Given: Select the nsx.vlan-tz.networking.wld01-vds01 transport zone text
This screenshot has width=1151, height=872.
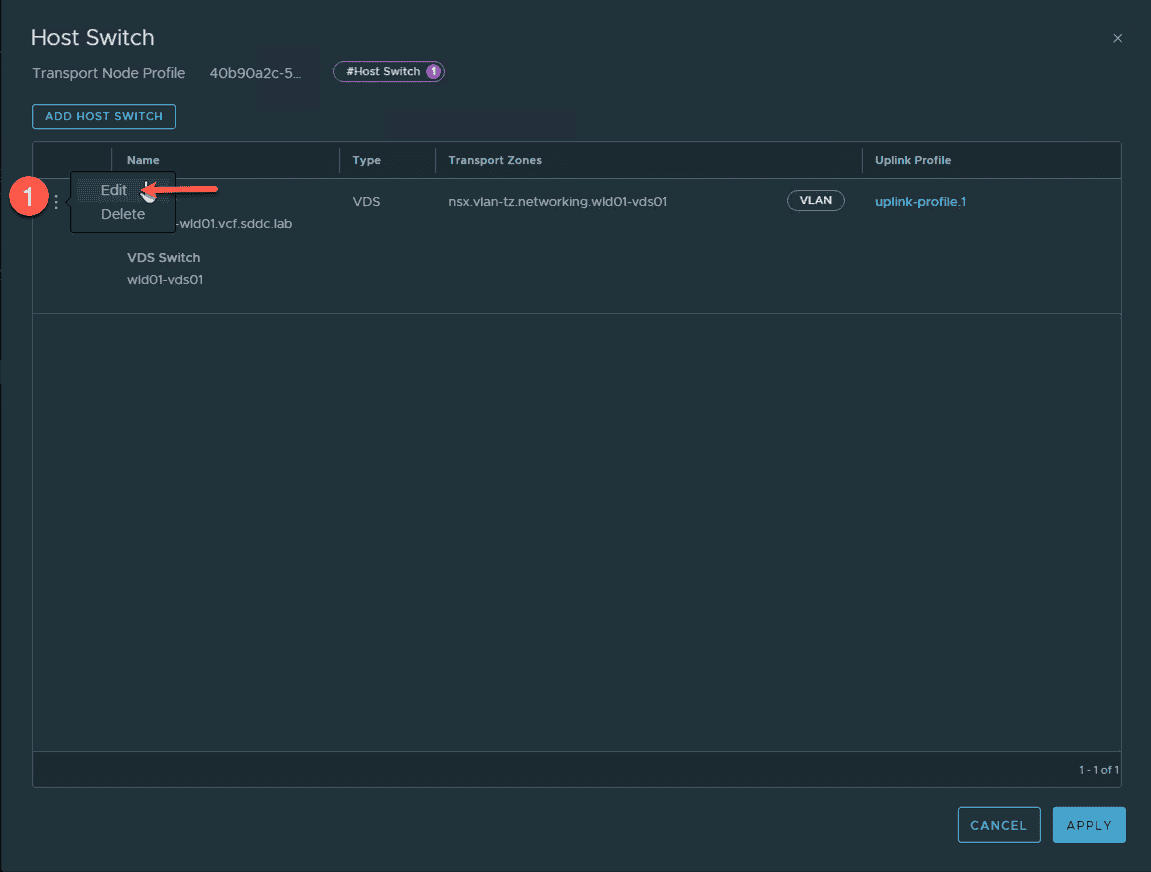Looking at the screenshot, I should (x=557, y=201).
